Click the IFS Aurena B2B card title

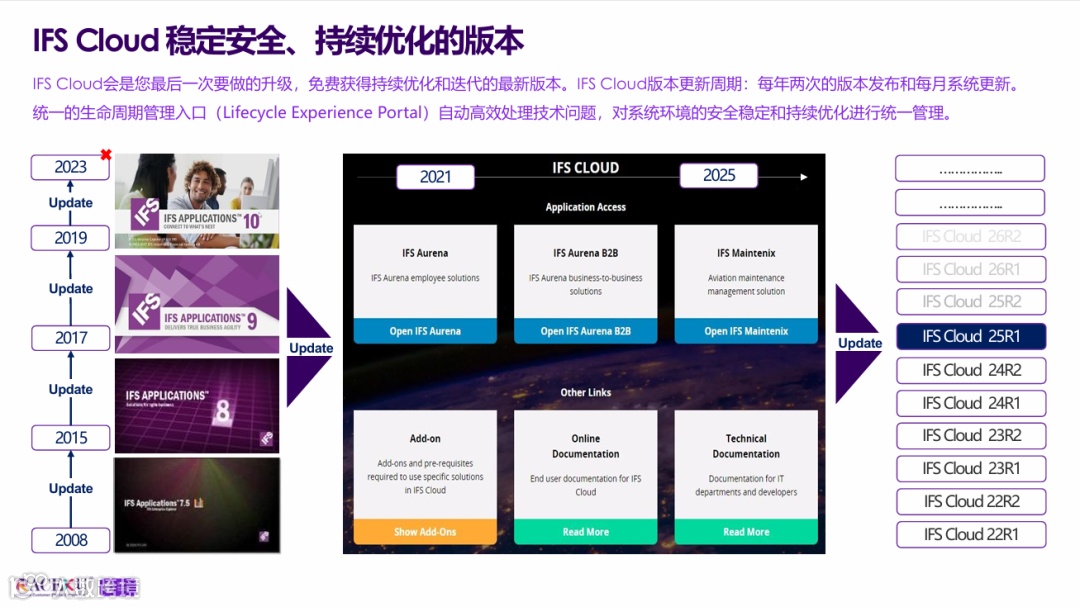(x=585, y=253)
